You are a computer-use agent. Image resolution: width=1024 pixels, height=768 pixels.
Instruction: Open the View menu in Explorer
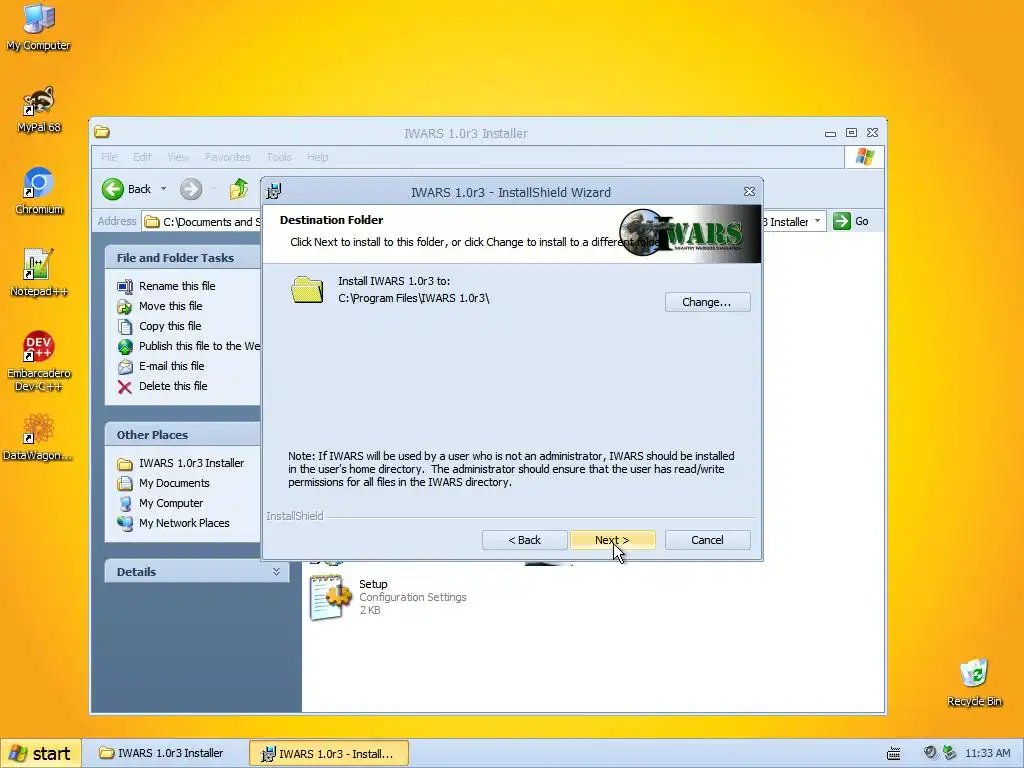(178, 157)
